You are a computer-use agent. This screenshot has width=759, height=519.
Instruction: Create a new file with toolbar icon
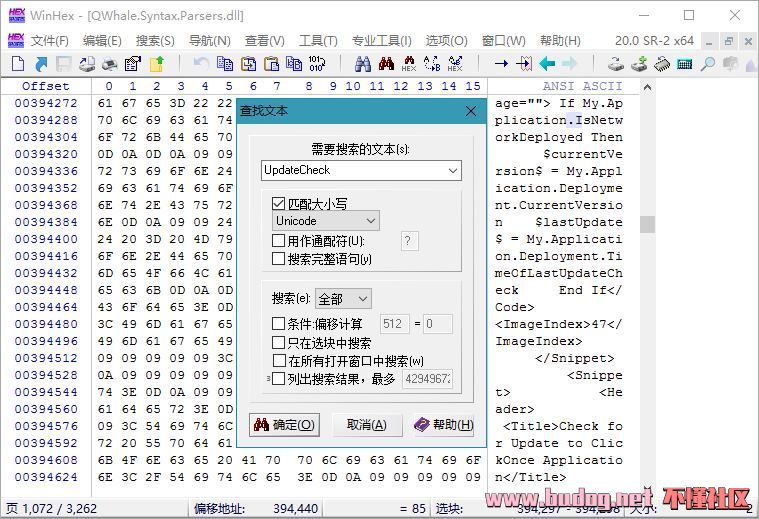[x=18, y=63]
